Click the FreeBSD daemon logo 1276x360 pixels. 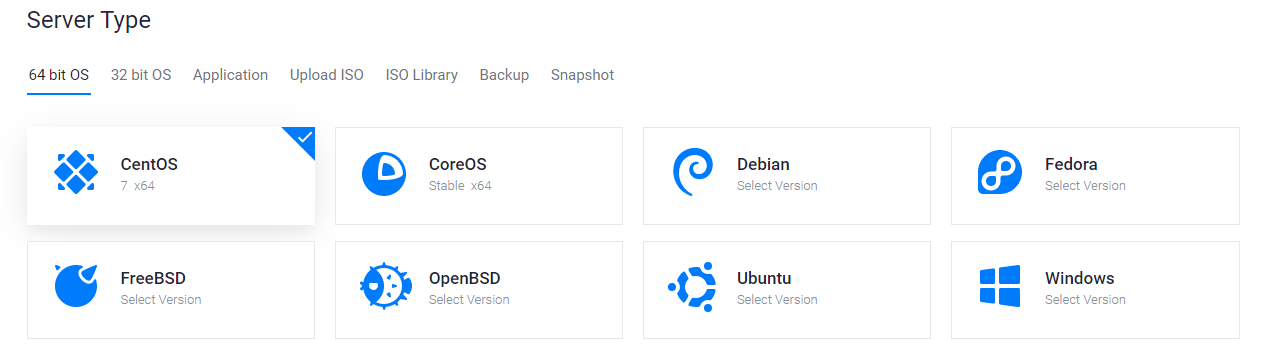[x=76, y=286]
